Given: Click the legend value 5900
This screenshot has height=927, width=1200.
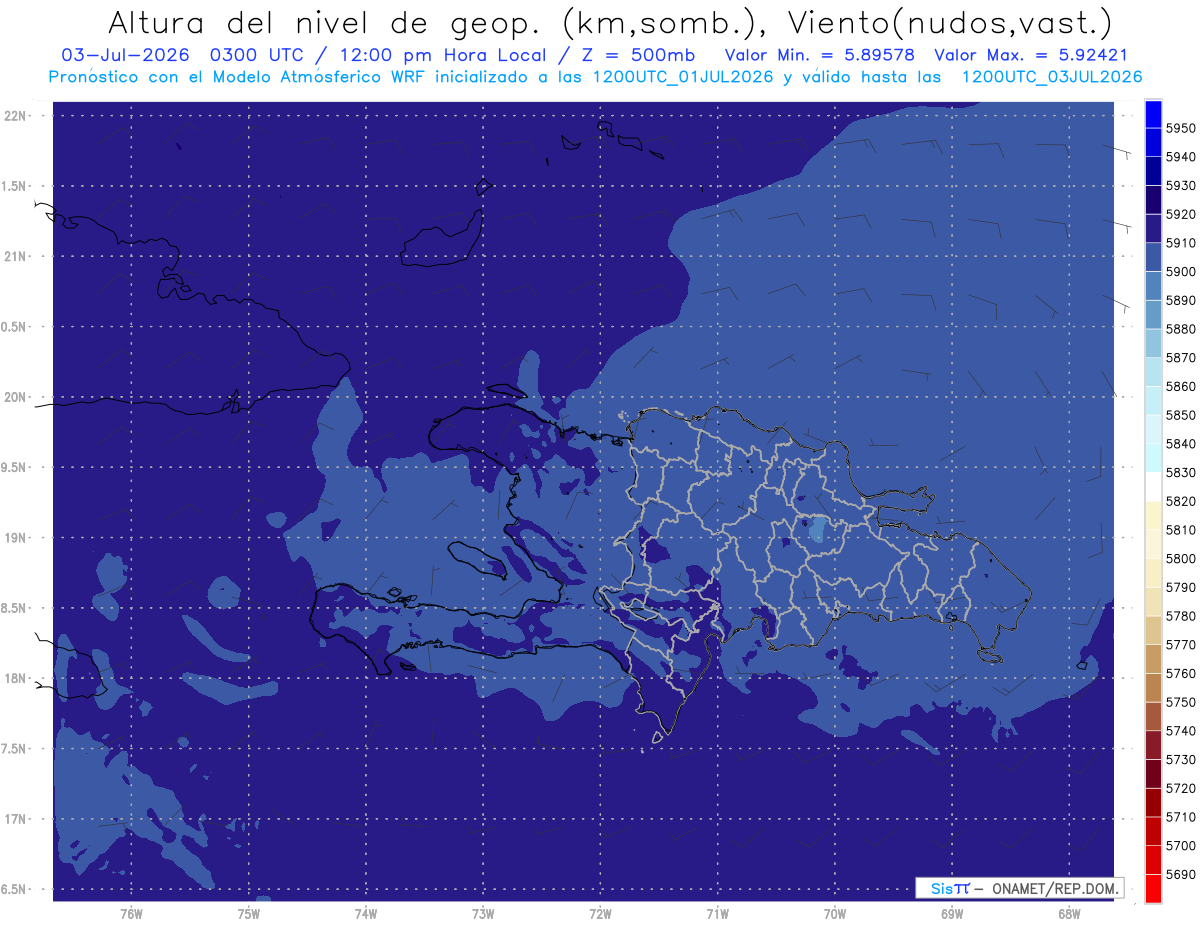Looking at the screenshot, I should tap(1180, 272).
